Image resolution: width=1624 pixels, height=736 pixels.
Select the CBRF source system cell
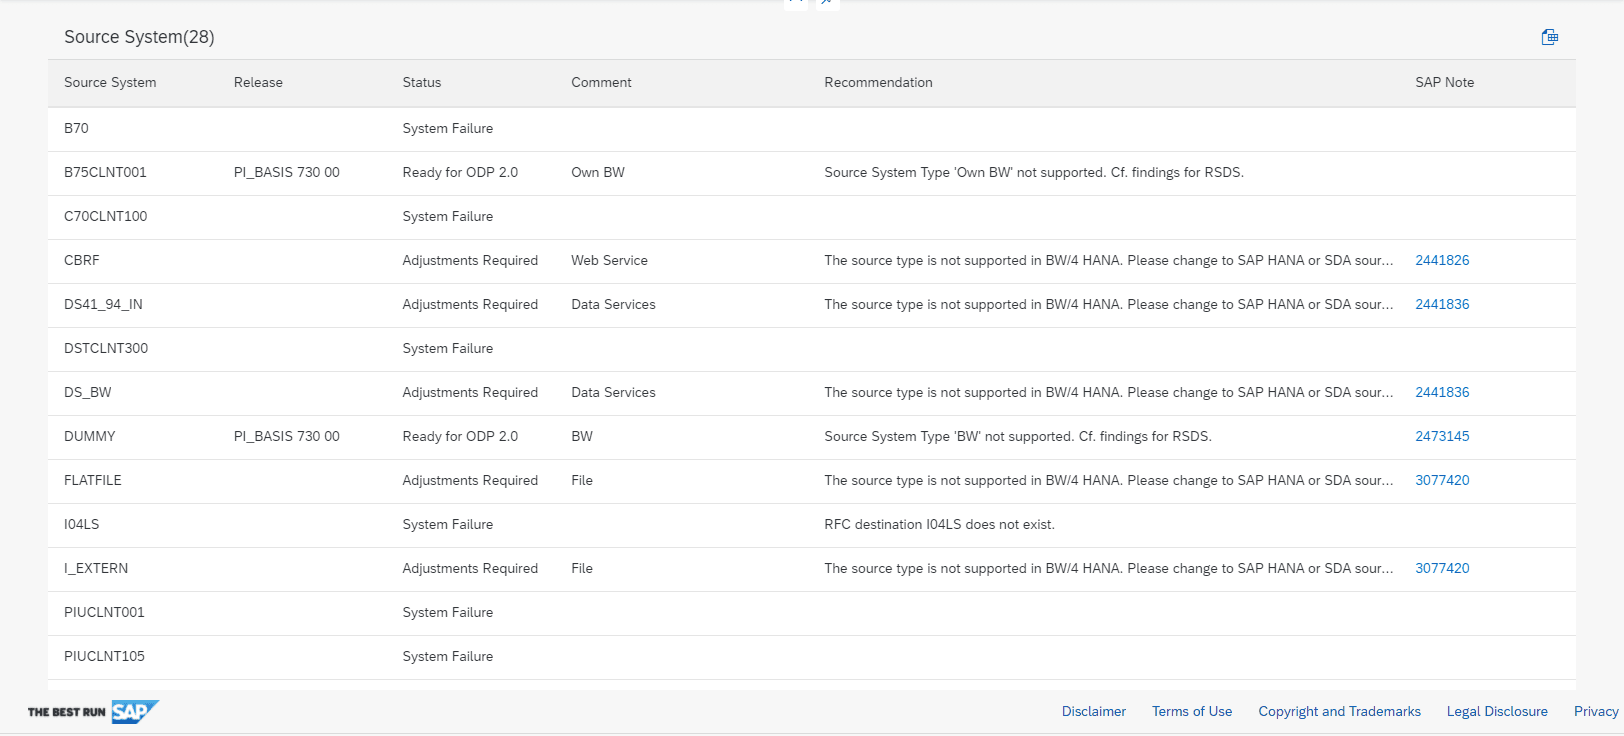[82, 260]
